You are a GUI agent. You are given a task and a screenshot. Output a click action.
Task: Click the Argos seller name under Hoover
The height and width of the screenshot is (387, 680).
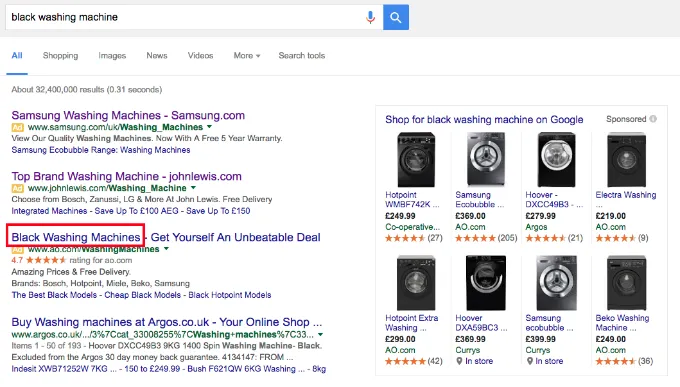point(536,227)
